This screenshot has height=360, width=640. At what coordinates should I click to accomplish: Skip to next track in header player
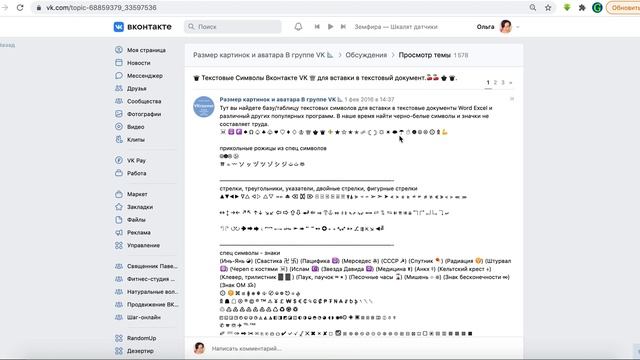[343, 27]
